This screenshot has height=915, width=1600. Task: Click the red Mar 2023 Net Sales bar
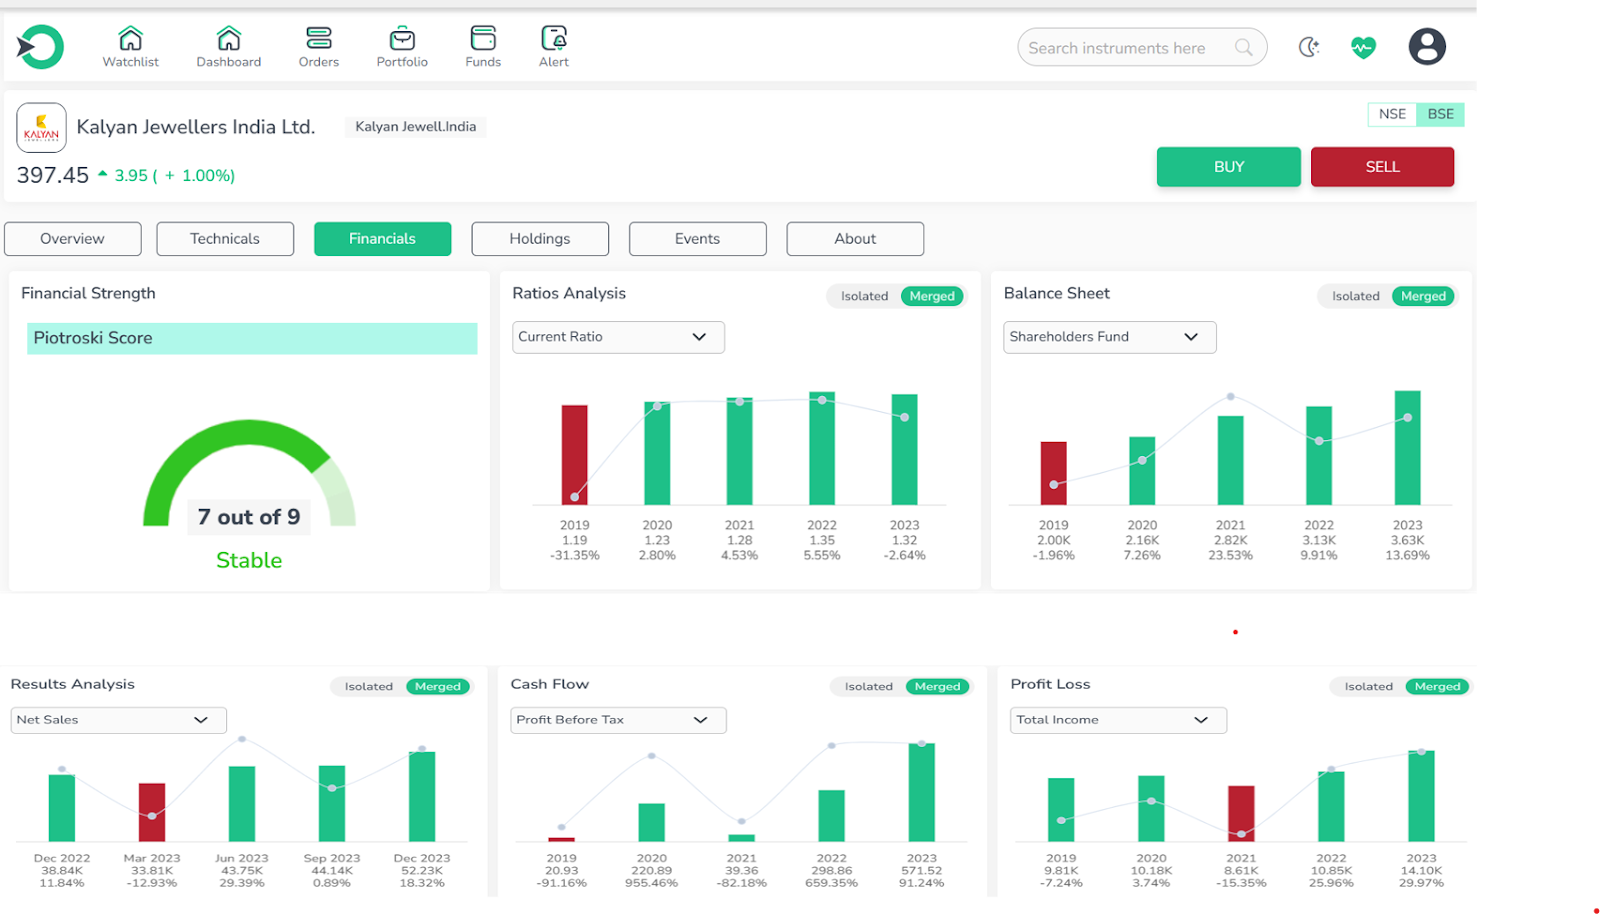pos(152,812)
